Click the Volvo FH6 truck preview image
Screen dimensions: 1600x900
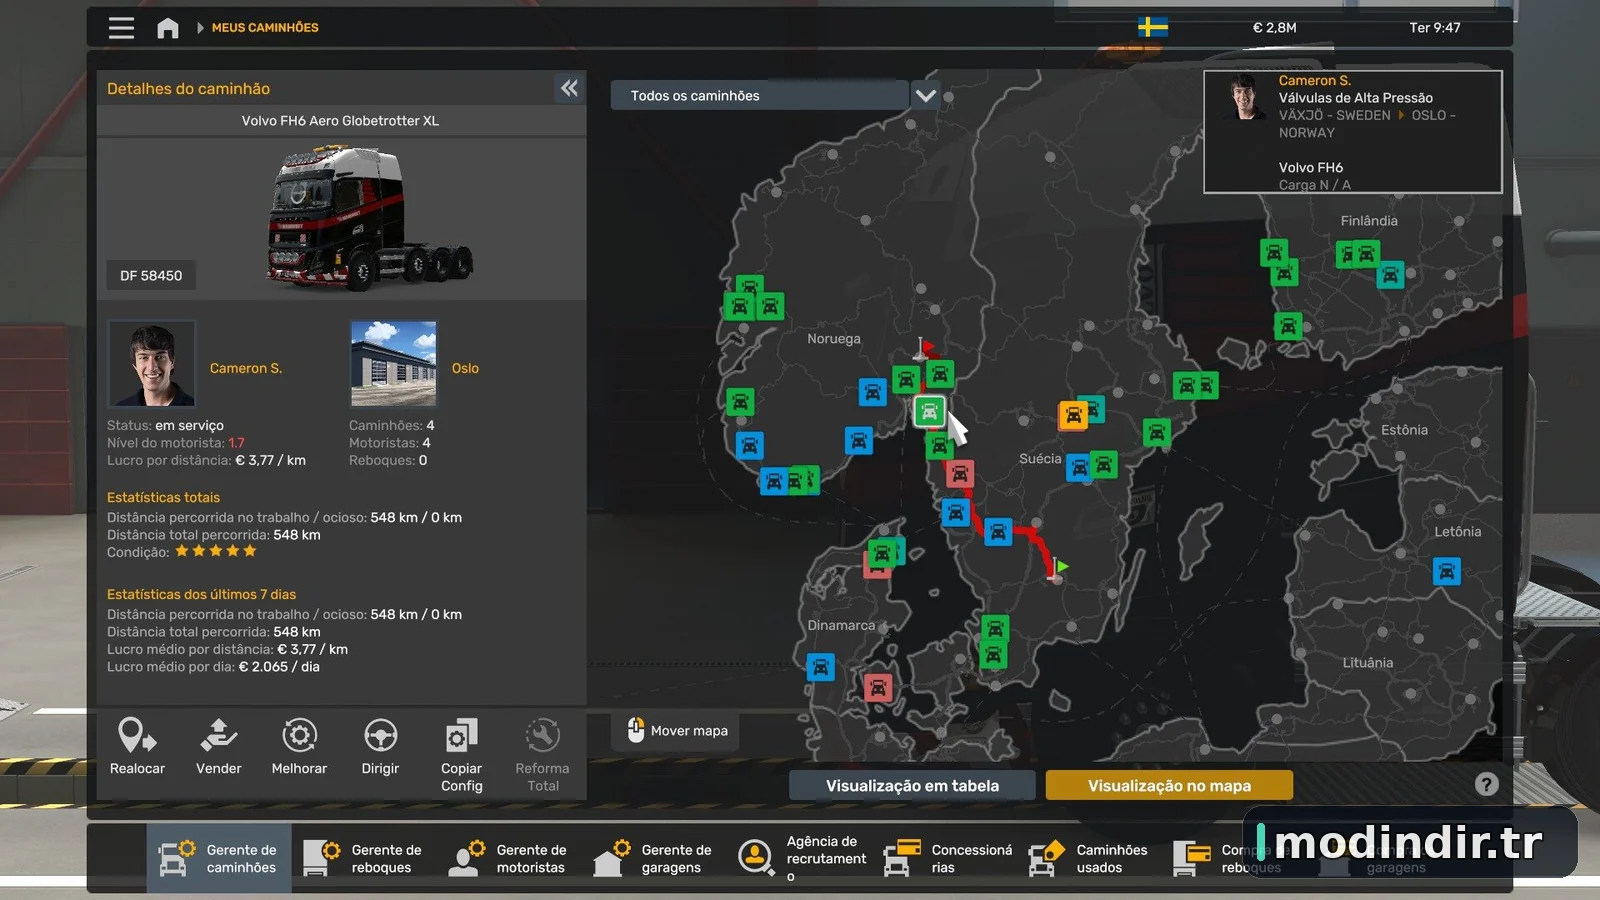point(368,218)
